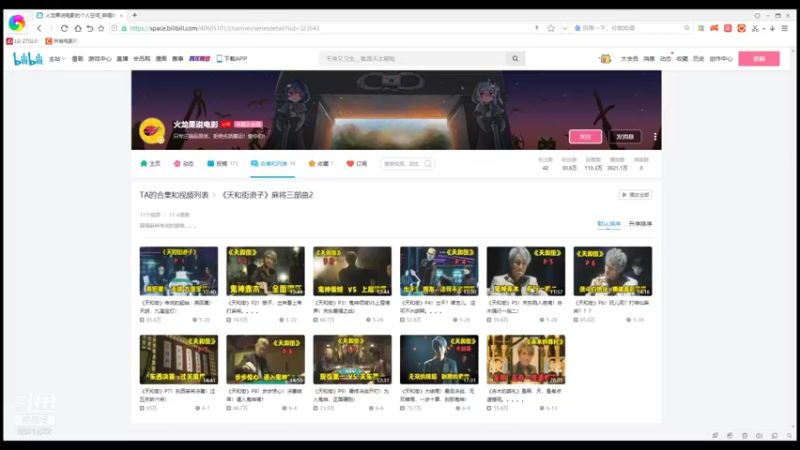Click the bilibili logo in the header
Viewport: 800px width, 450px height.
(28, 59)
